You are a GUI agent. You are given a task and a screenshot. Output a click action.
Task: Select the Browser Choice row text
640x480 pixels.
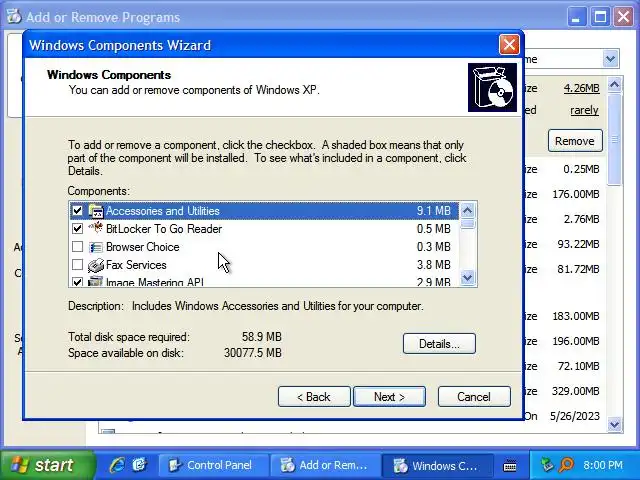142,247
